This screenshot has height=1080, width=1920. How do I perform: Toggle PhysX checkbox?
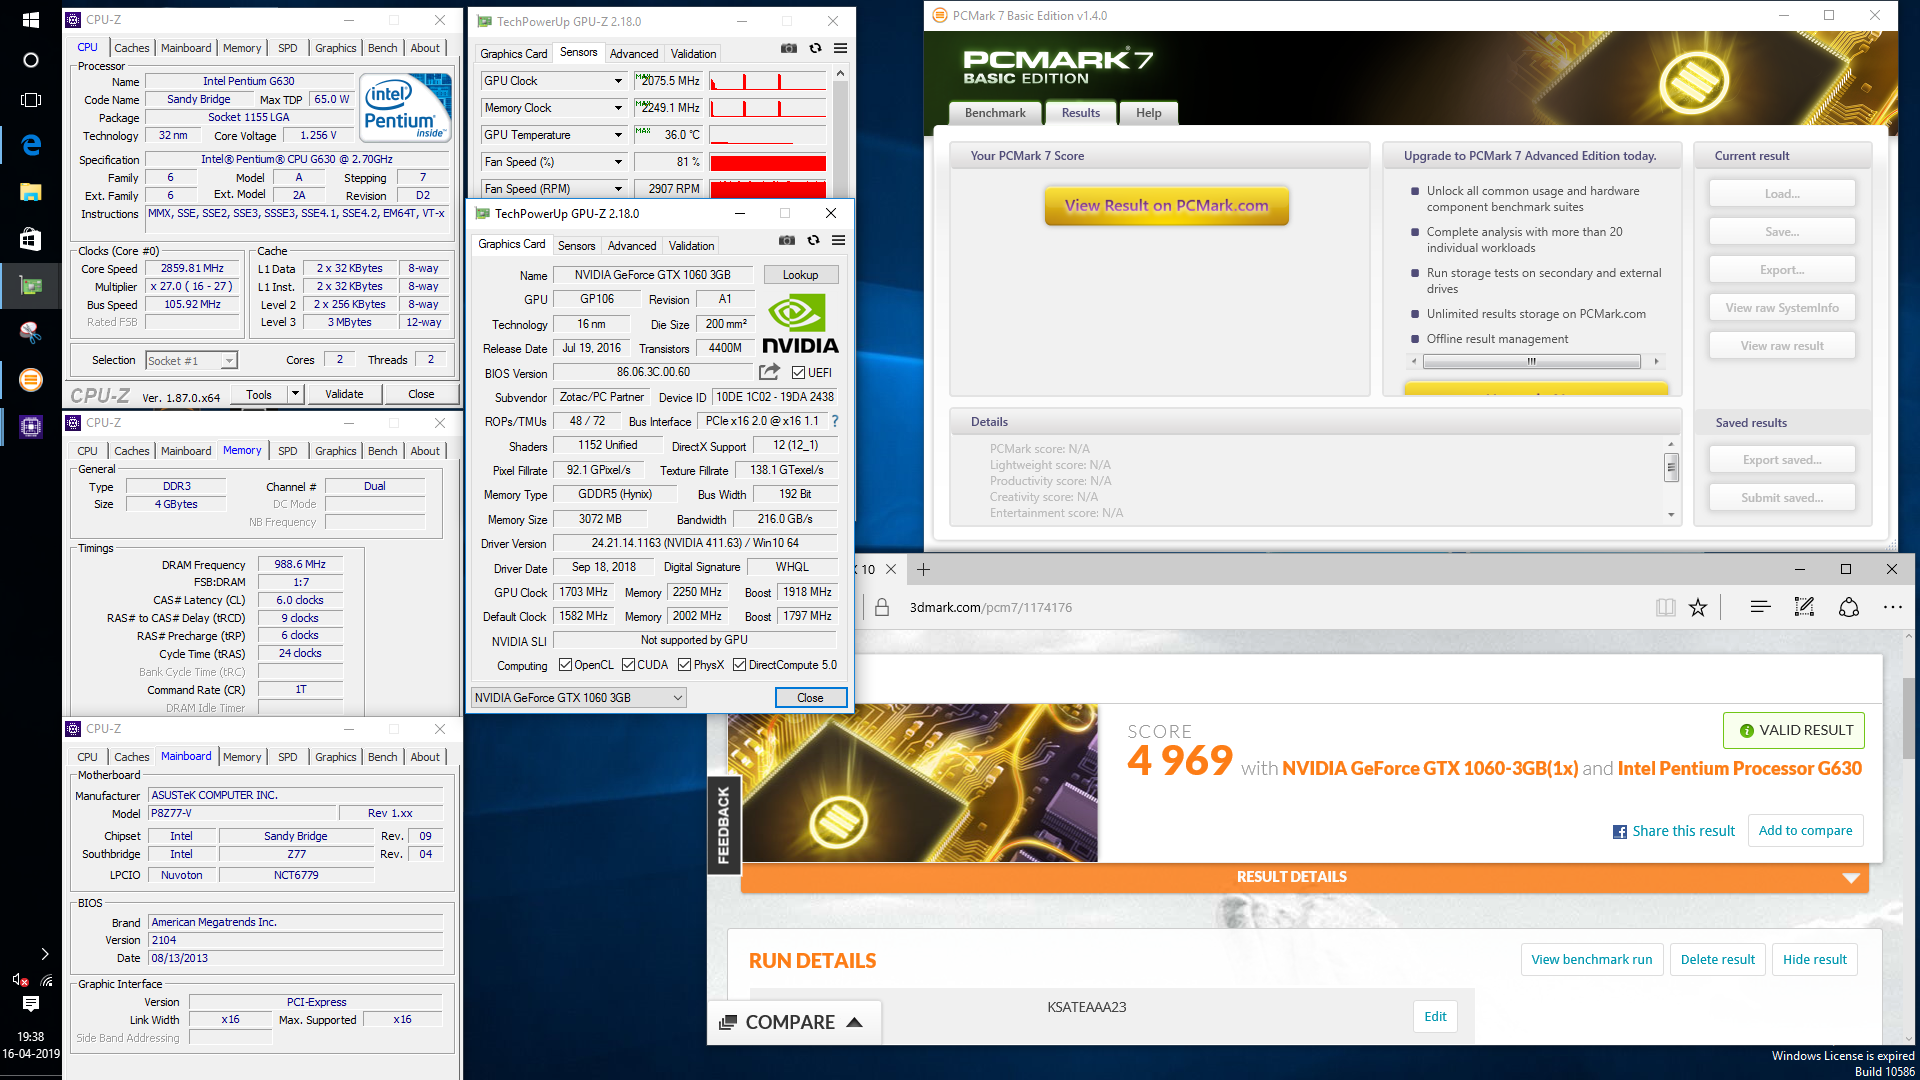684,665
